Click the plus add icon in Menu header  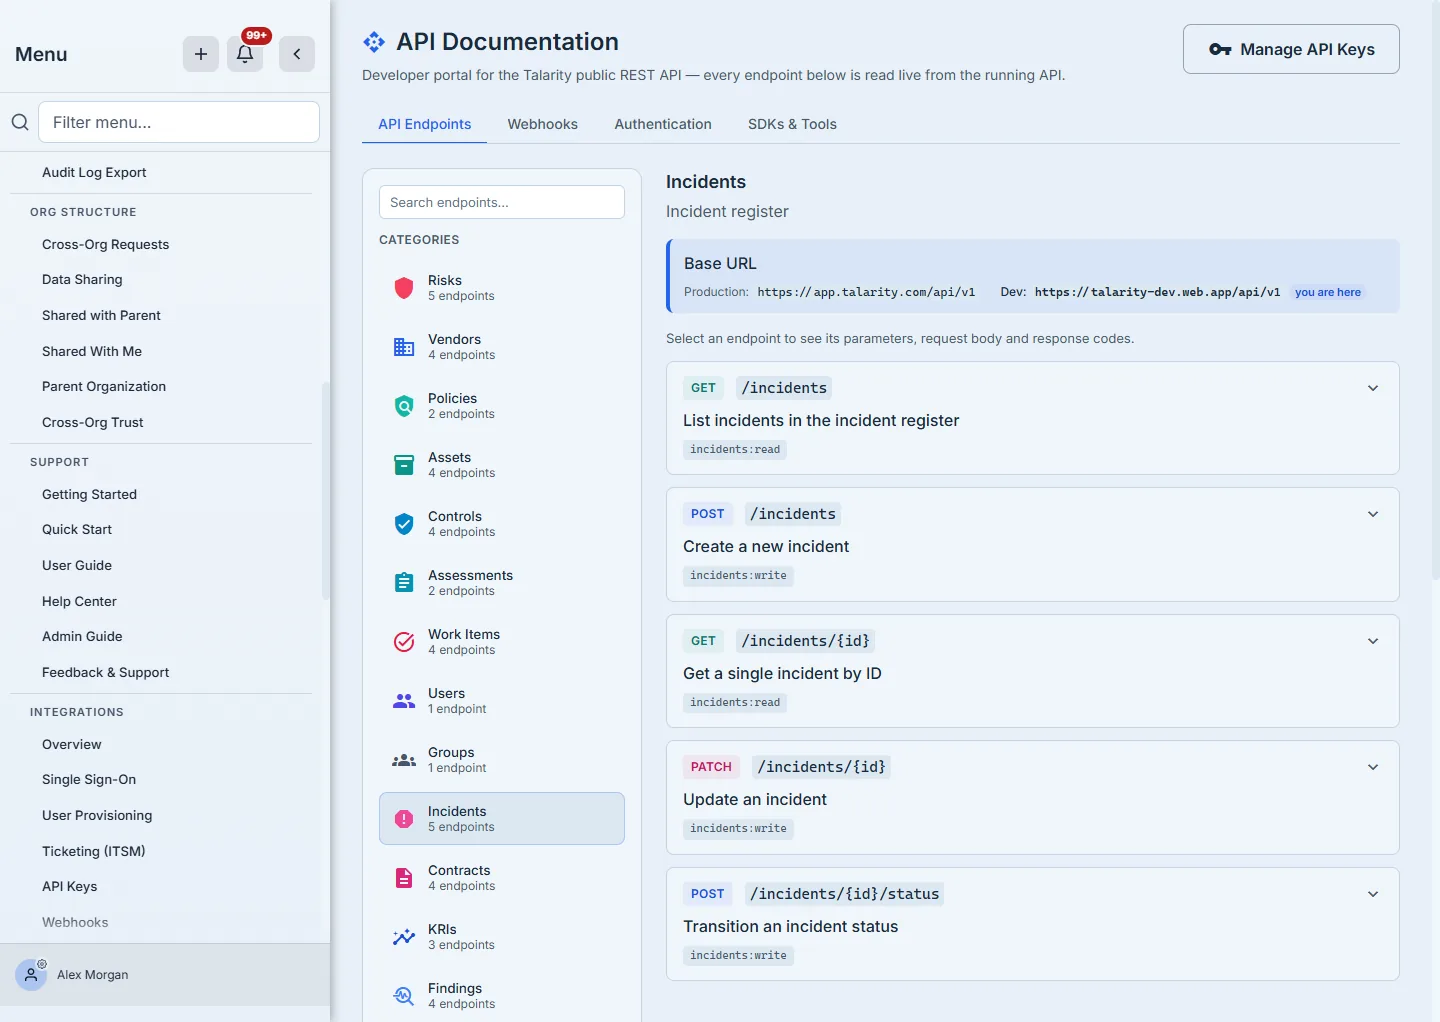pyautogui.click(x=200, y=54)
